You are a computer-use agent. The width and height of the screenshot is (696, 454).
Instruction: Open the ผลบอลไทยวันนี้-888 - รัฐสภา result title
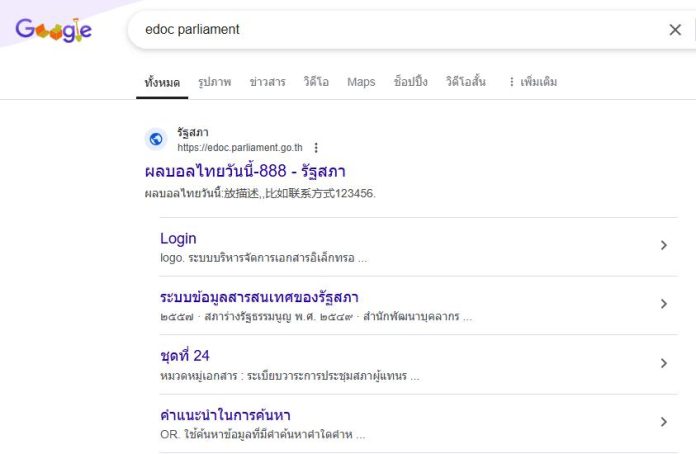(245, 171)
